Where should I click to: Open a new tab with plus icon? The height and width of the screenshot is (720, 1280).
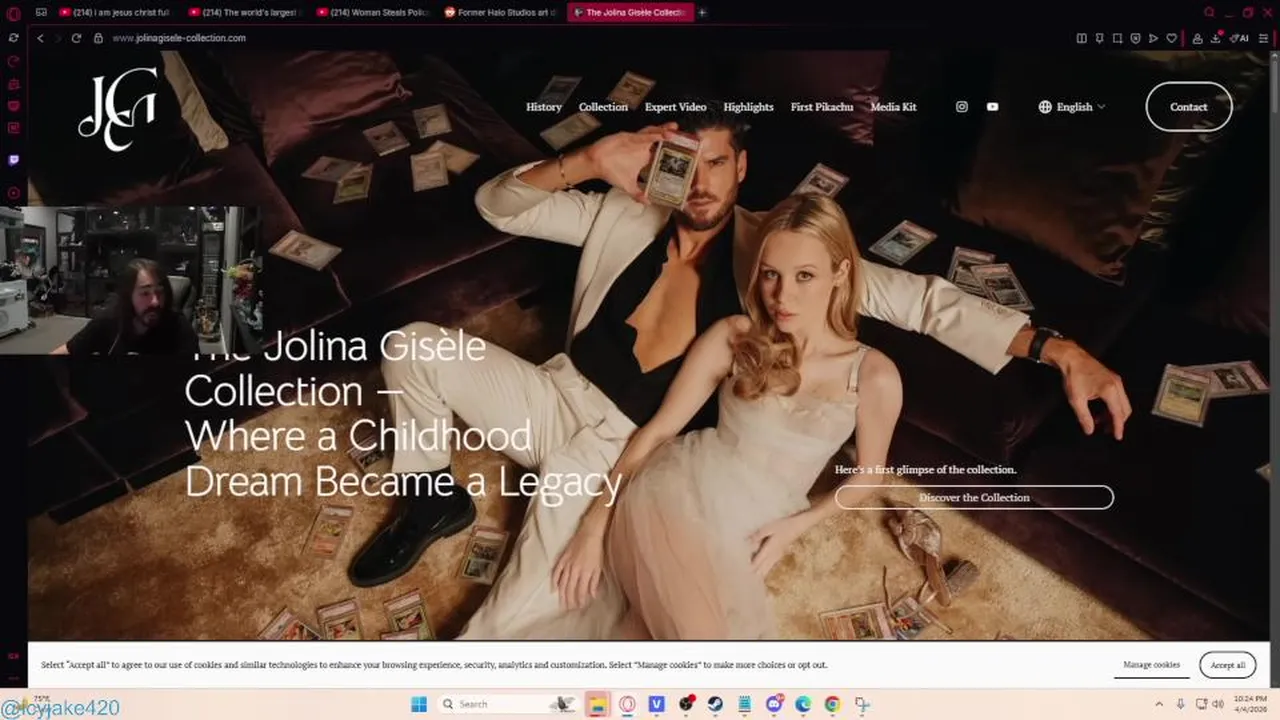click(x=702, y=13)
